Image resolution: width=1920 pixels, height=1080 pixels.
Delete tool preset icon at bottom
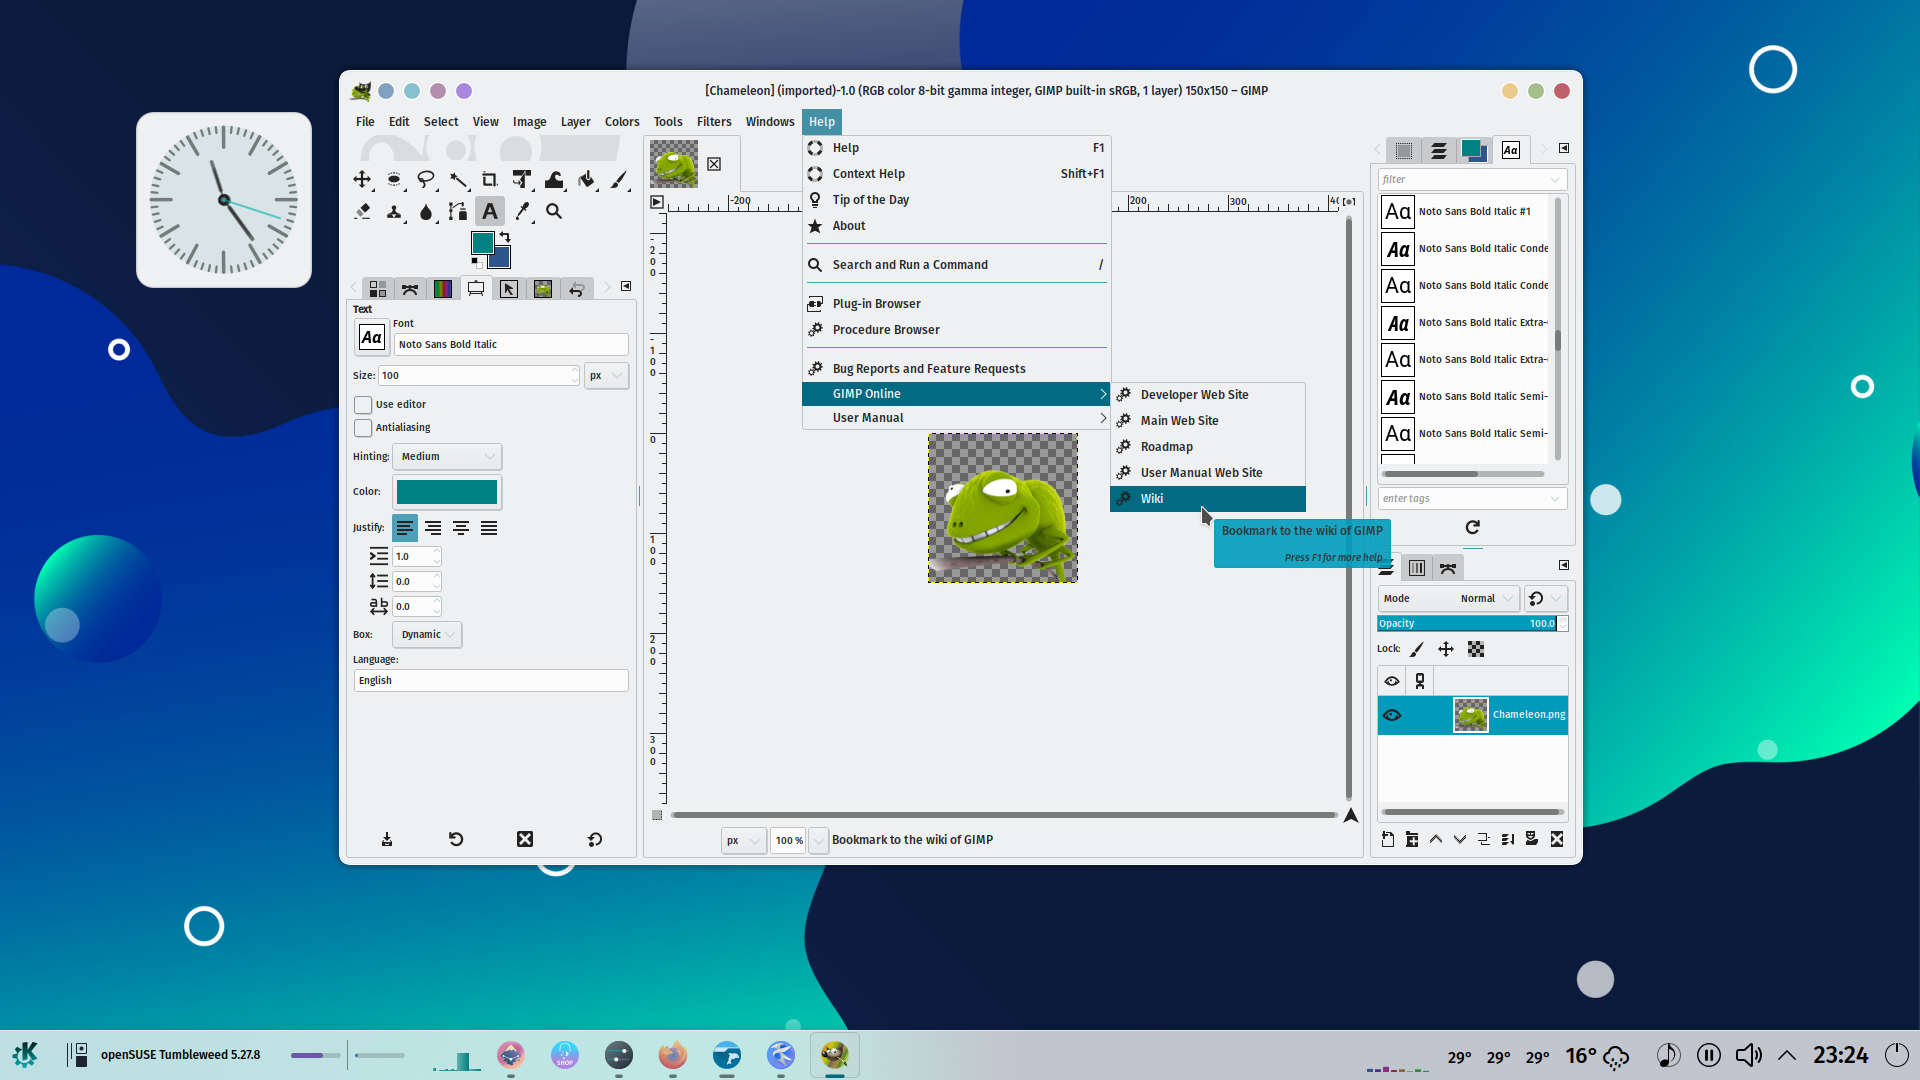click(x=525, y=839)
